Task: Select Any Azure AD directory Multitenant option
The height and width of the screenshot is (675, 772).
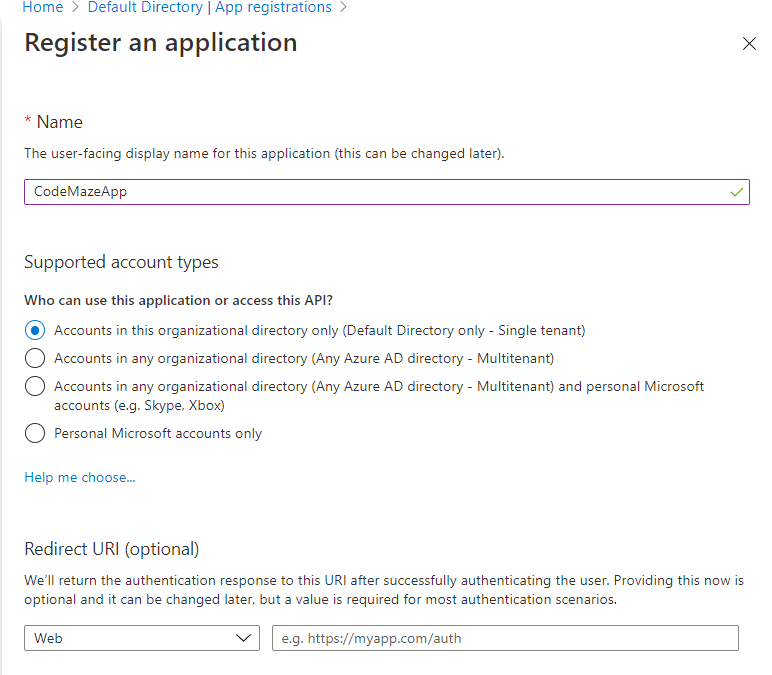Action: tap(35, 358)
